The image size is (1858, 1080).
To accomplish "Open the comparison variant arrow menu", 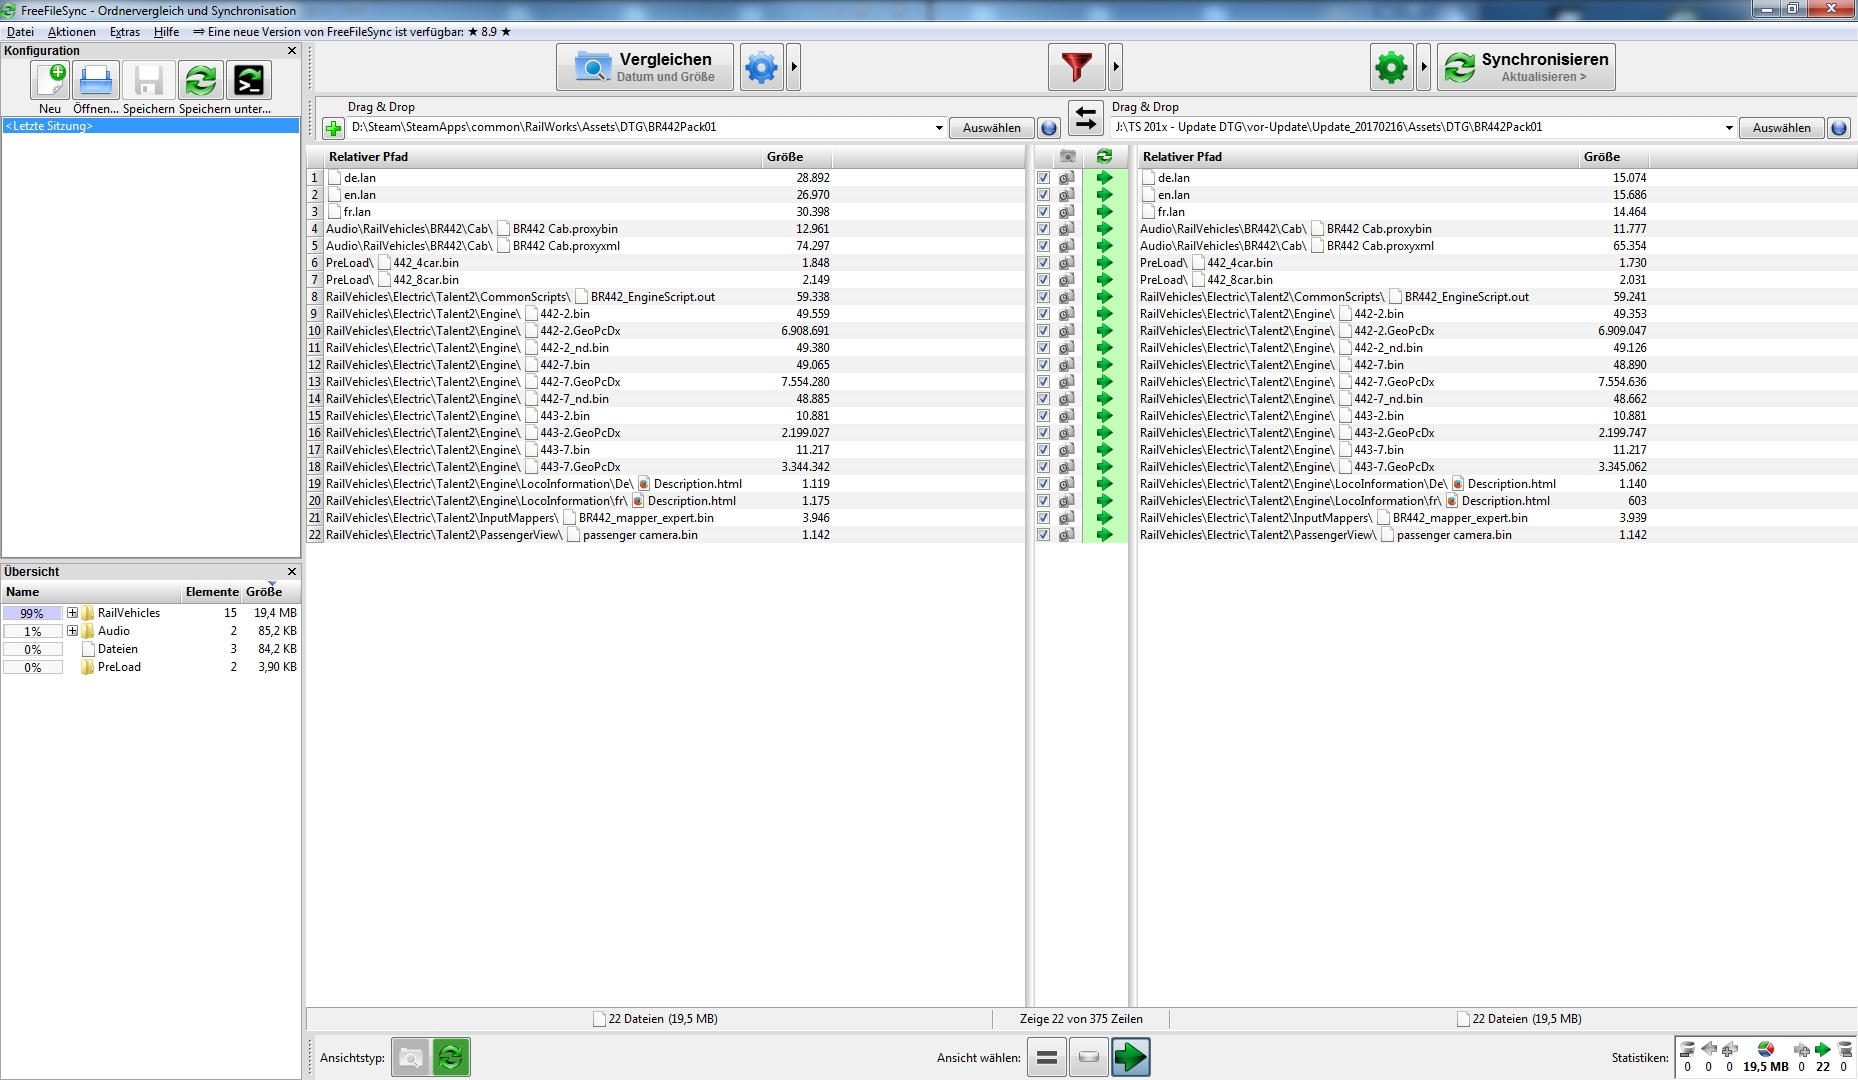I will [x=794, y=67].
